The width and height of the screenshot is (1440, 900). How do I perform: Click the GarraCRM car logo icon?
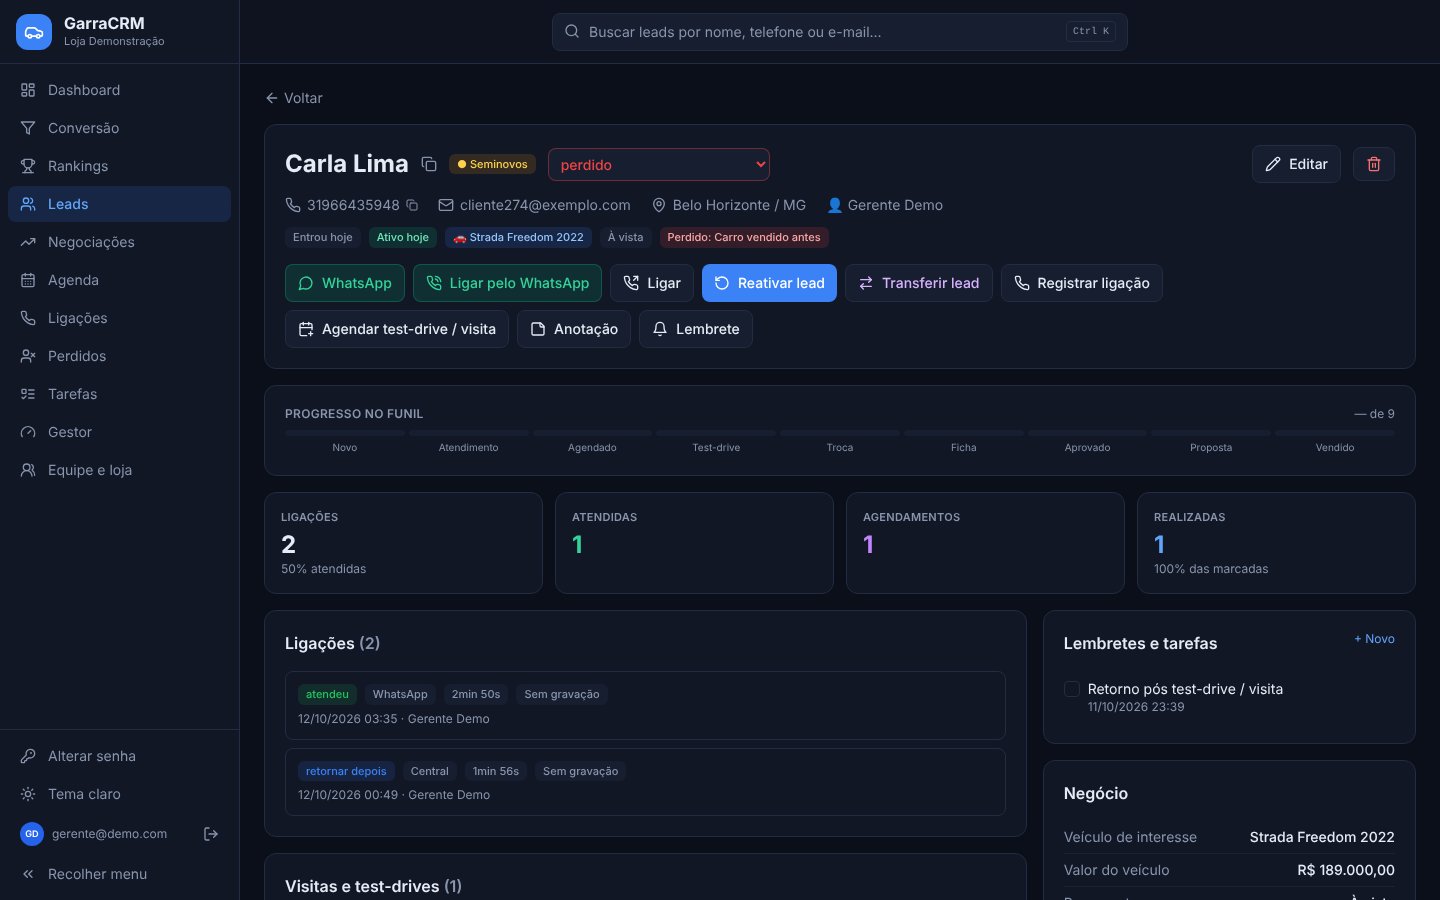pyautogui.click(x=34, y=32)
